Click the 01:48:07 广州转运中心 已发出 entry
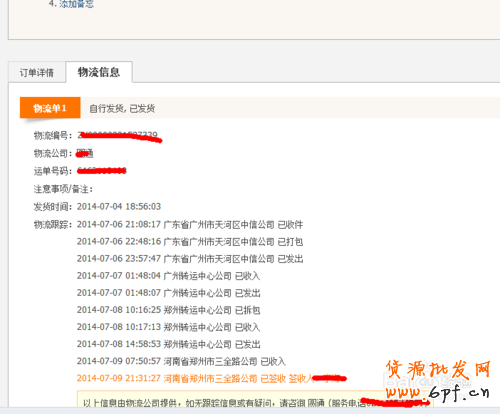 pyautogui.click(x=168, y=293)
